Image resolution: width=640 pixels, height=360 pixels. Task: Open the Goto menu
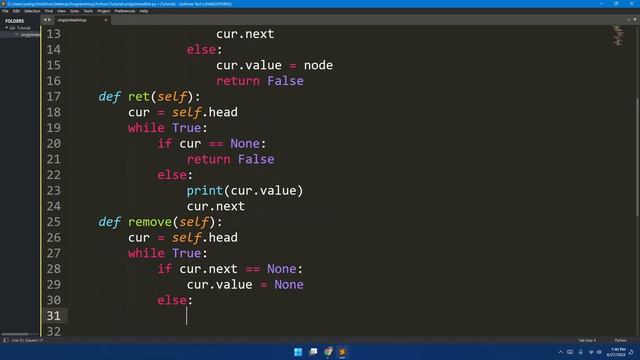pyautogui.click(x=74, y=11)
